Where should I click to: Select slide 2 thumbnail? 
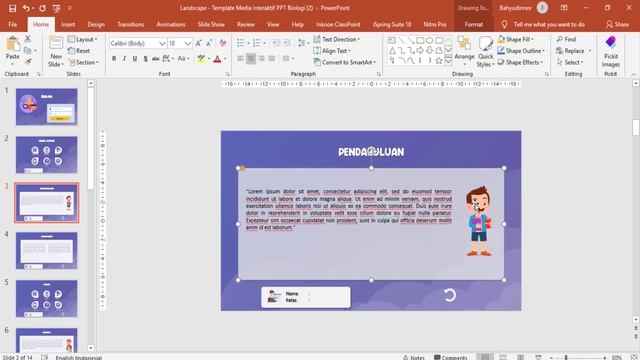click(47, 155)
